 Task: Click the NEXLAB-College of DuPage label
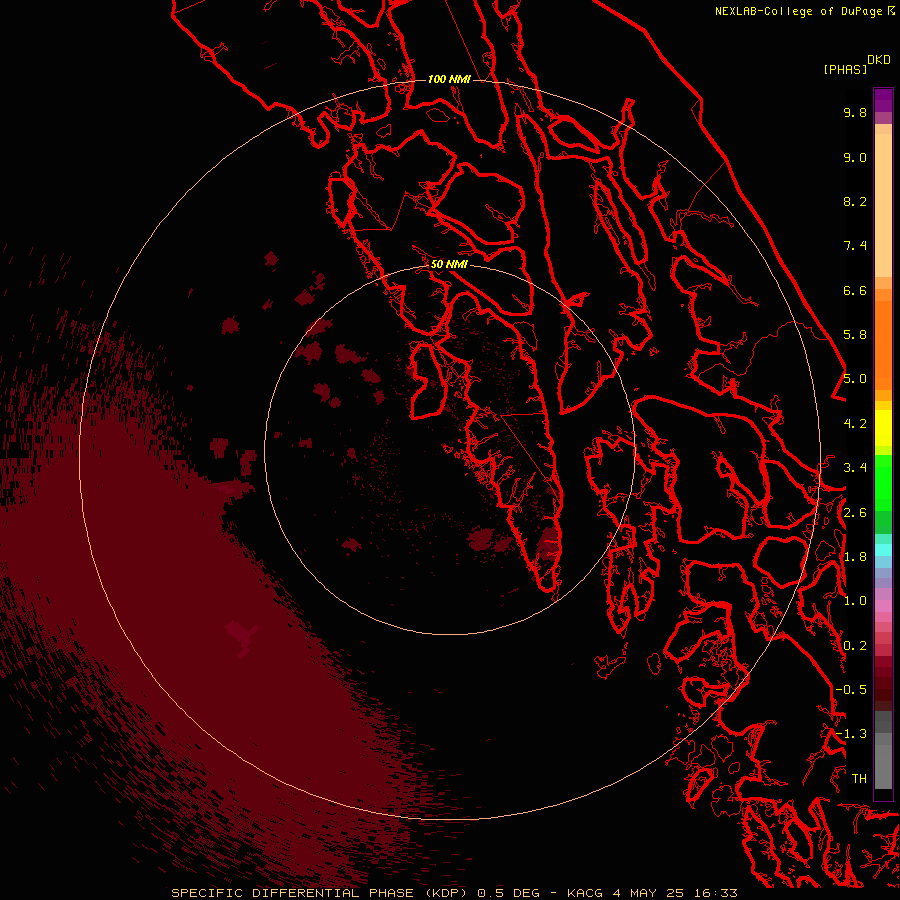[x=800, y=11]
